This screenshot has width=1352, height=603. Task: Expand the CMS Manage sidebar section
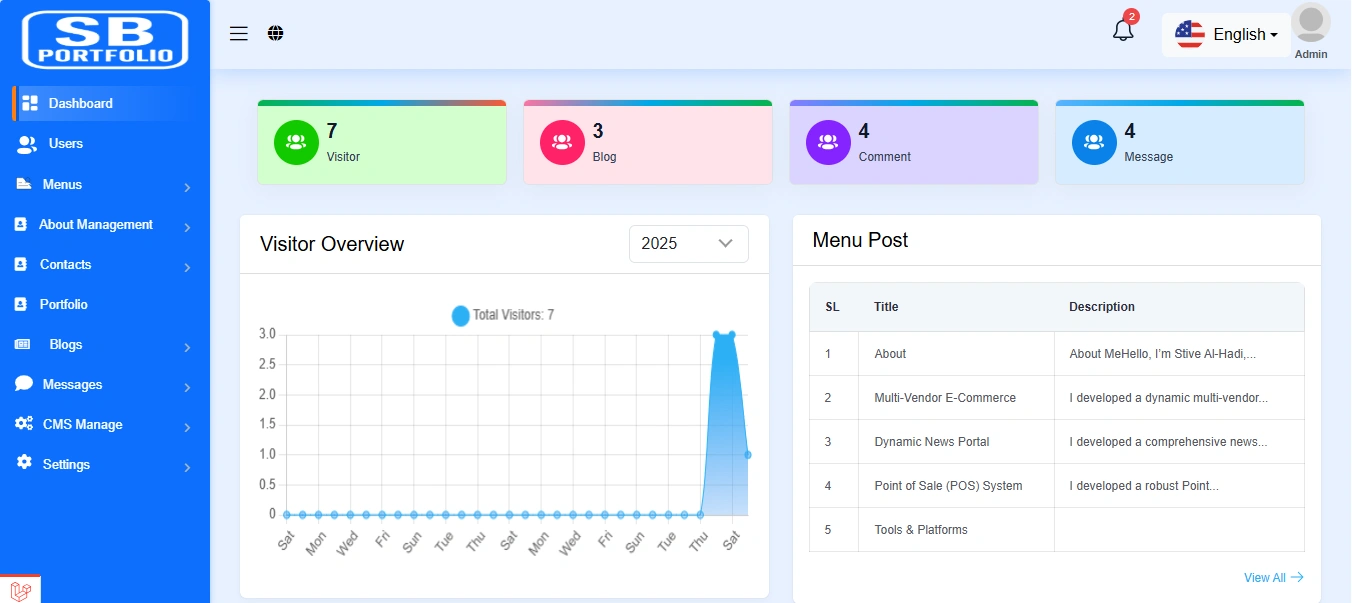click(x=104, y=425)
